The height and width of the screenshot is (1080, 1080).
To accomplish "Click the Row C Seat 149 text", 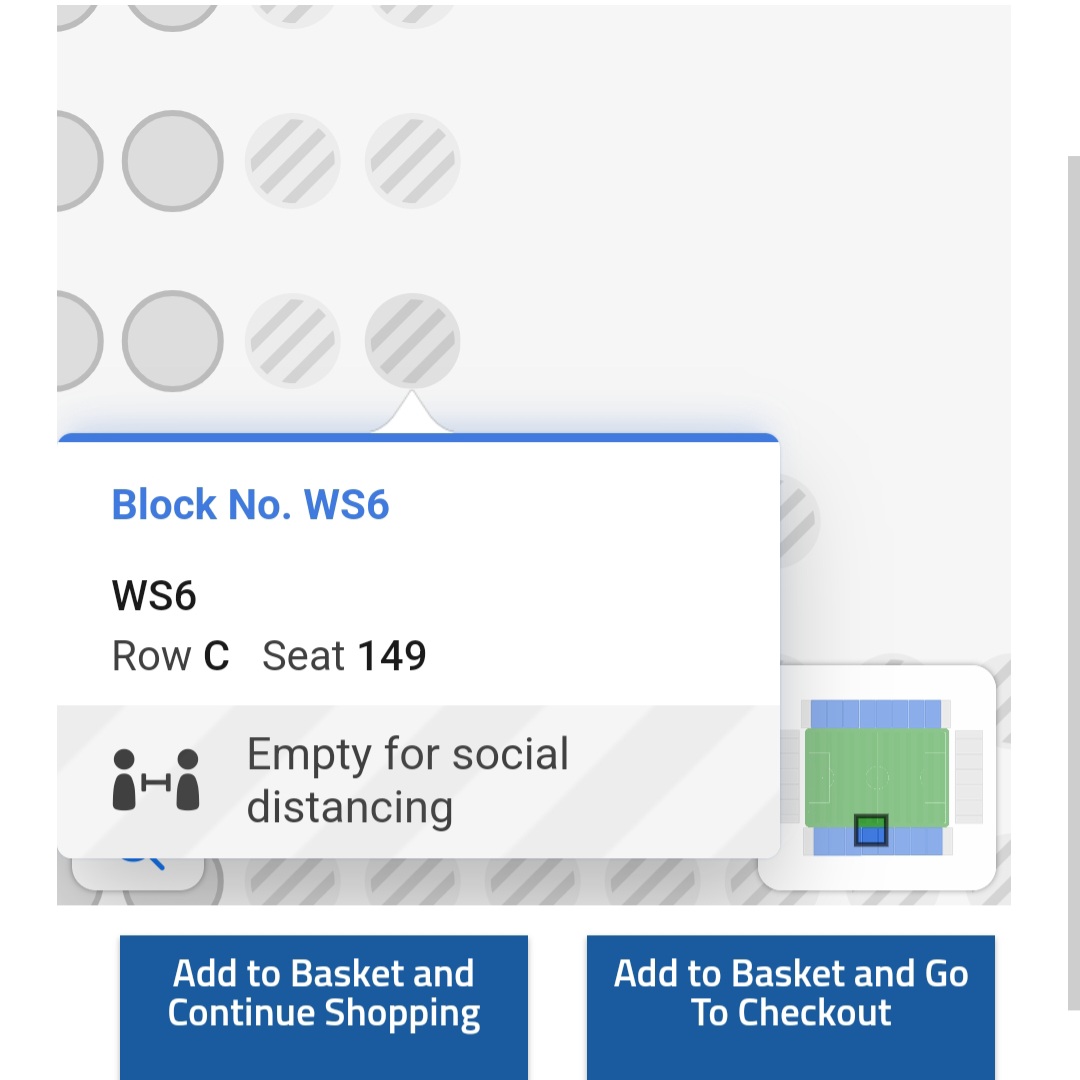I will (269, 655).
